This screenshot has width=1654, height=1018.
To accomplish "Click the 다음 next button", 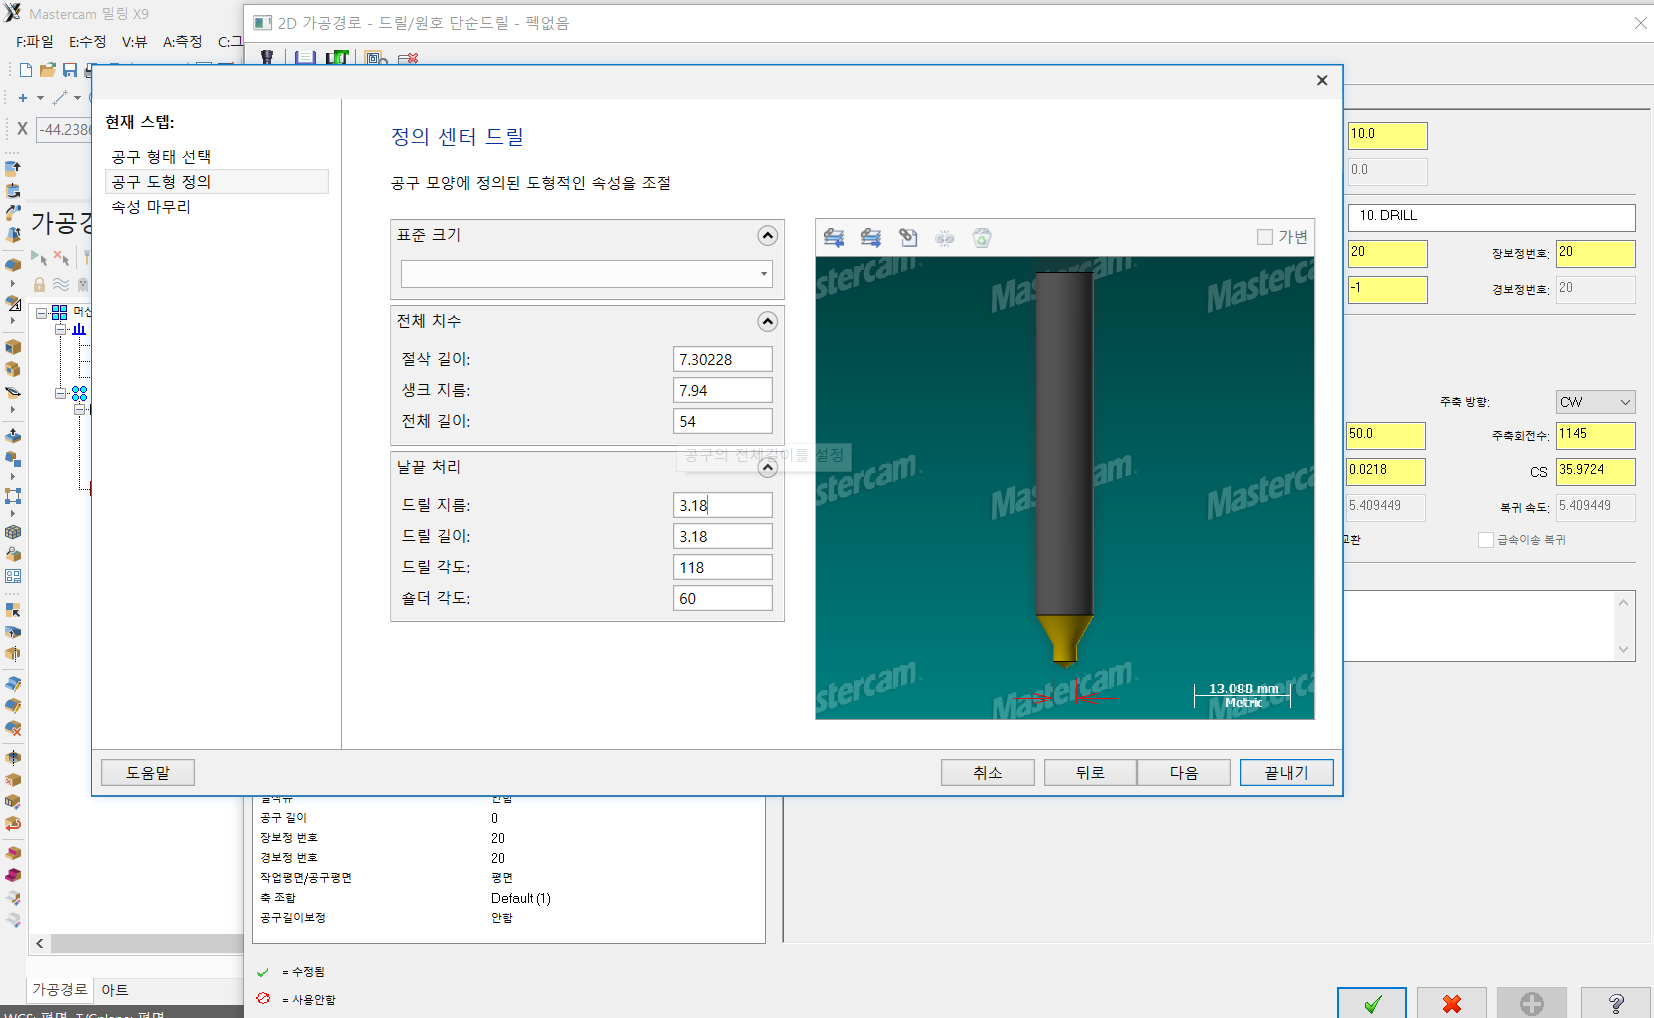I will 1184,773.
